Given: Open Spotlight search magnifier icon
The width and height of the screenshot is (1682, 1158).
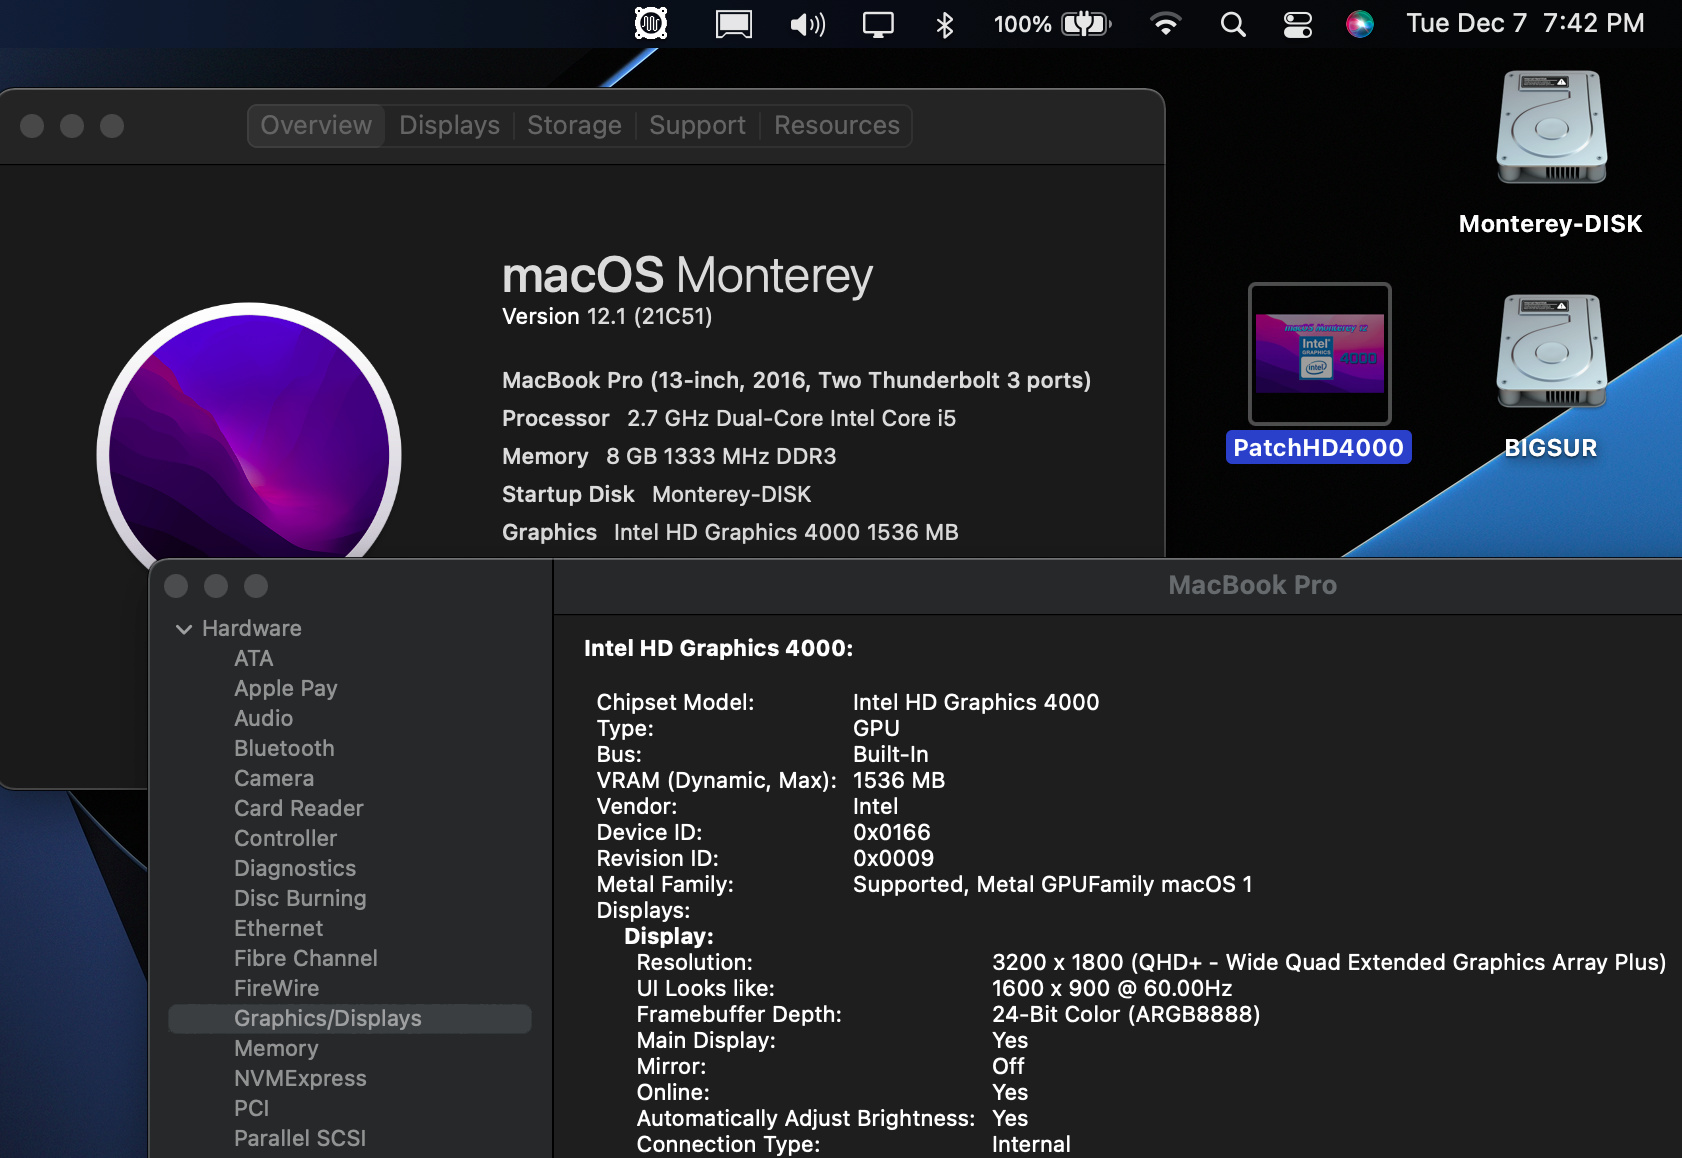Looking at the screenshot, I should pyautogui.click(x=1233, y=24).
